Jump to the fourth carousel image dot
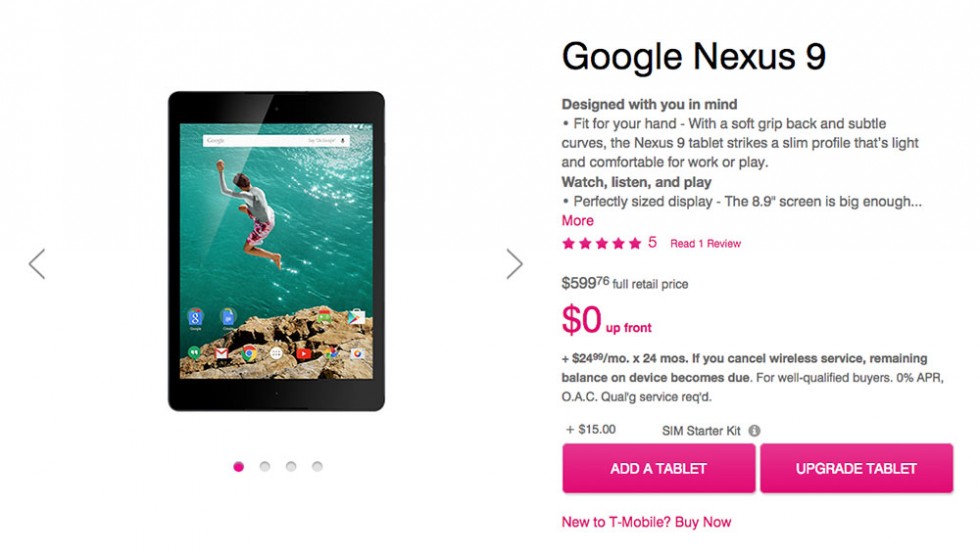Image resolution: width=980 pixels, height=554 pixels. [x=317, y=466]
